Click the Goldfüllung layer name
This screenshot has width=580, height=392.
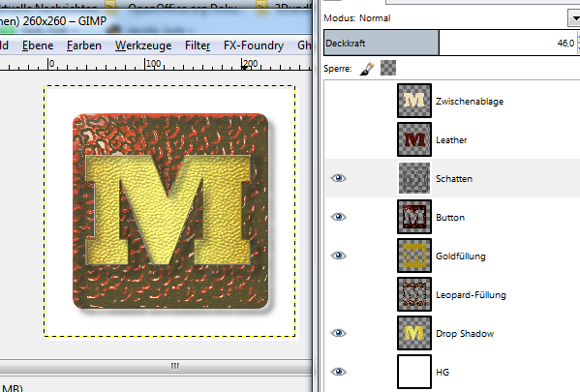pos(461,256)
